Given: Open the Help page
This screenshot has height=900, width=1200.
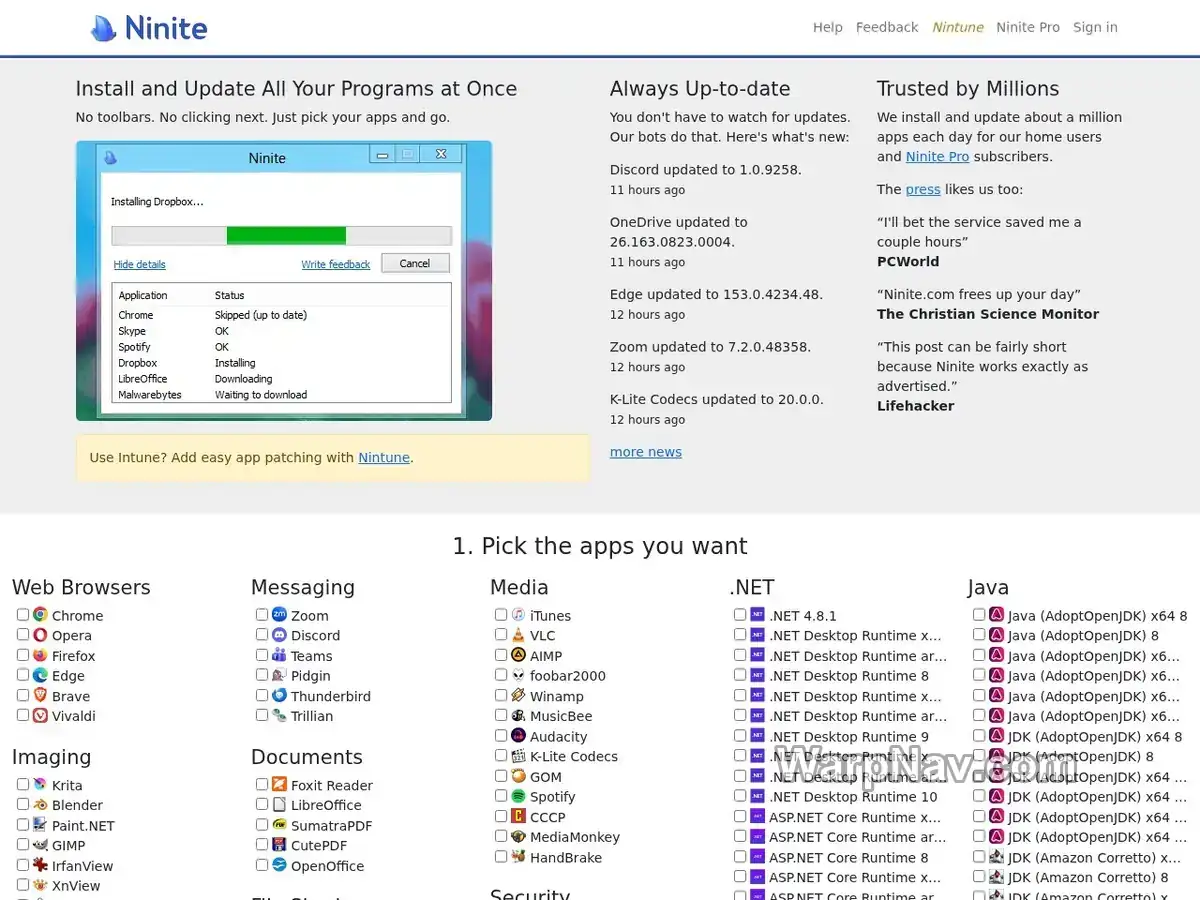Looking at the screenshot, I should (828, 27).
